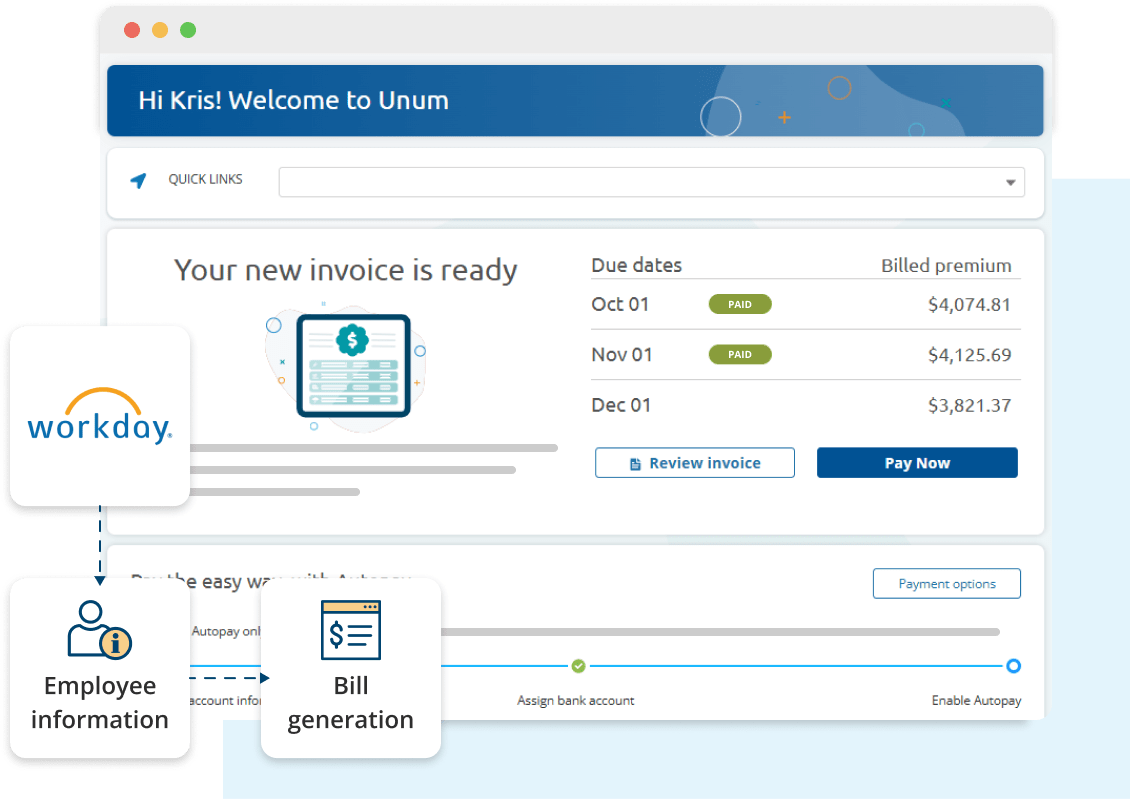This screenshot has width=1130, height=799.
Task: Click the document icon in Review invoice
Action: 634,464
